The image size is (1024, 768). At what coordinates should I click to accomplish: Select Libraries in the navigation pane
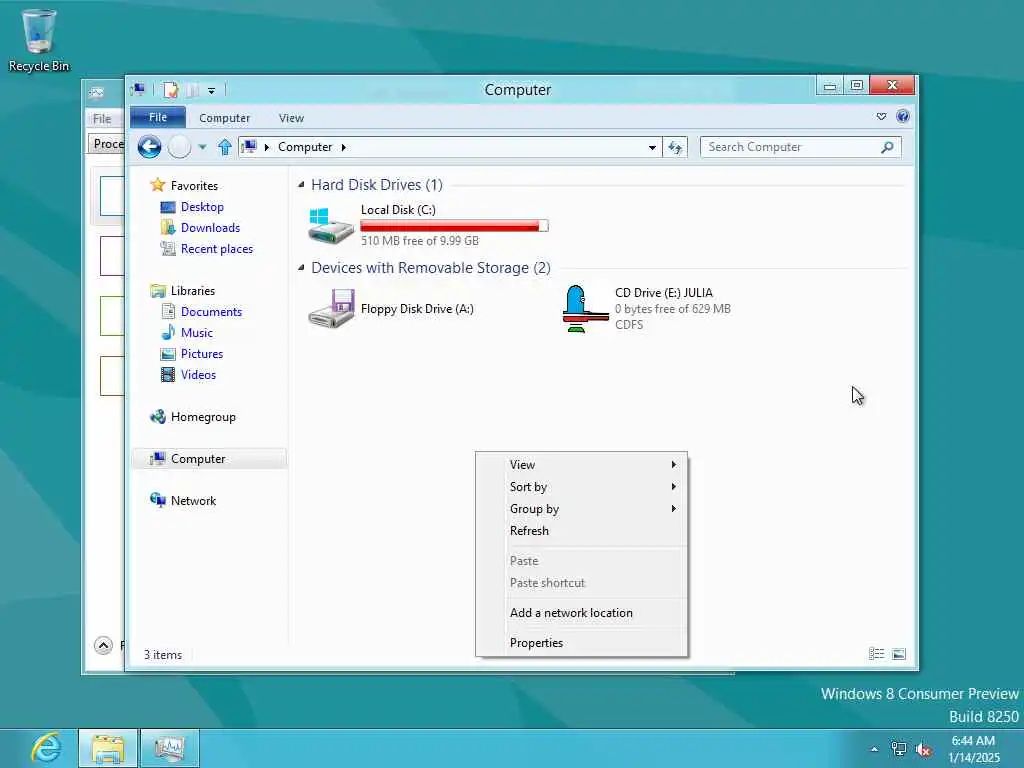click(x=193, y=291)
